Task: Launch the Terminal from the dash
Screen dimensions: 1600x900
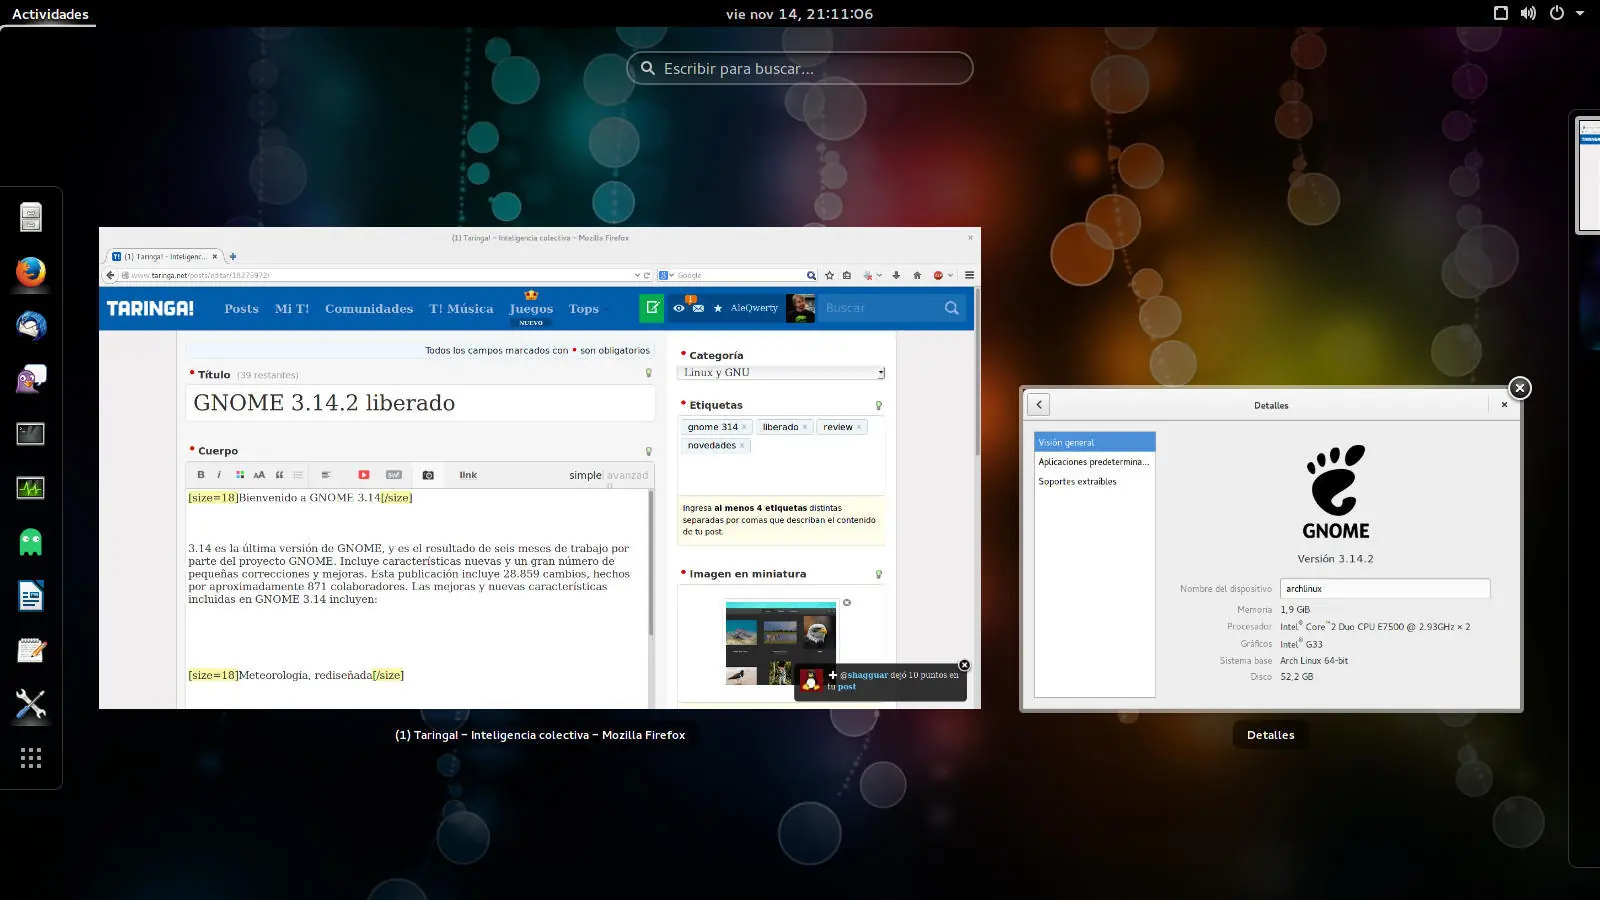Action: click(x=31, y=433)
